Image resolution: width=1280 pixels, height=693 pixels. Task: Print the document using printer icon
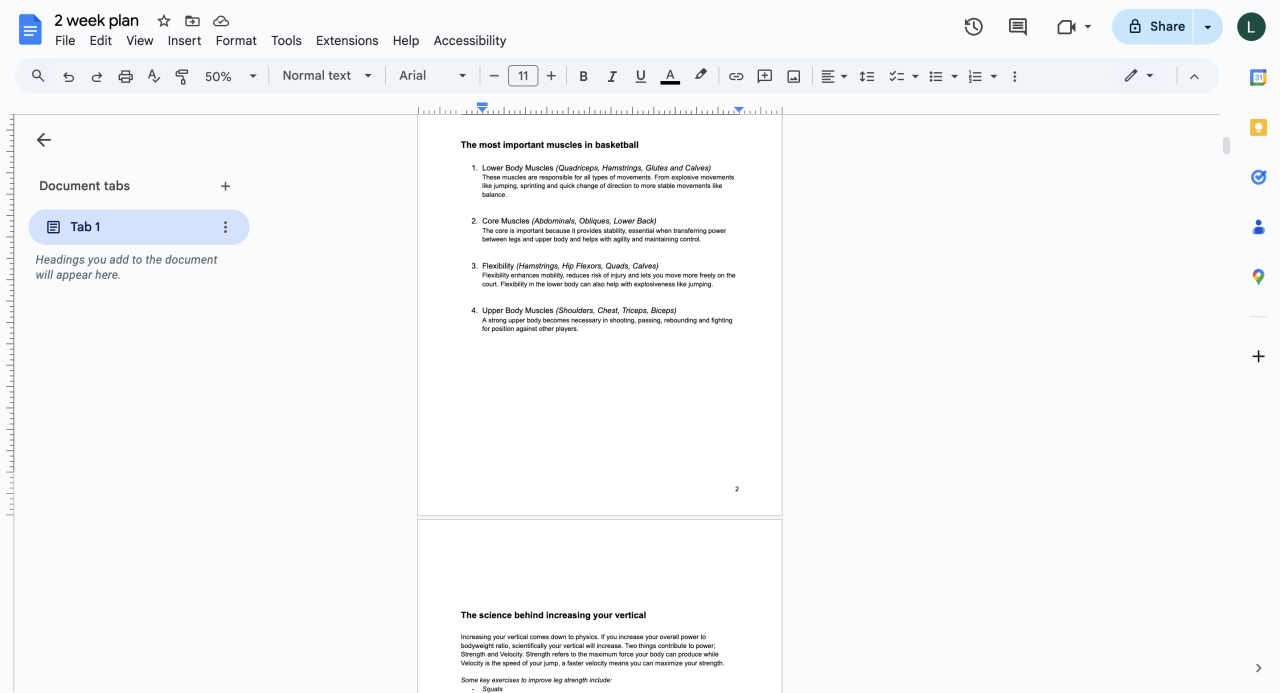125,76
